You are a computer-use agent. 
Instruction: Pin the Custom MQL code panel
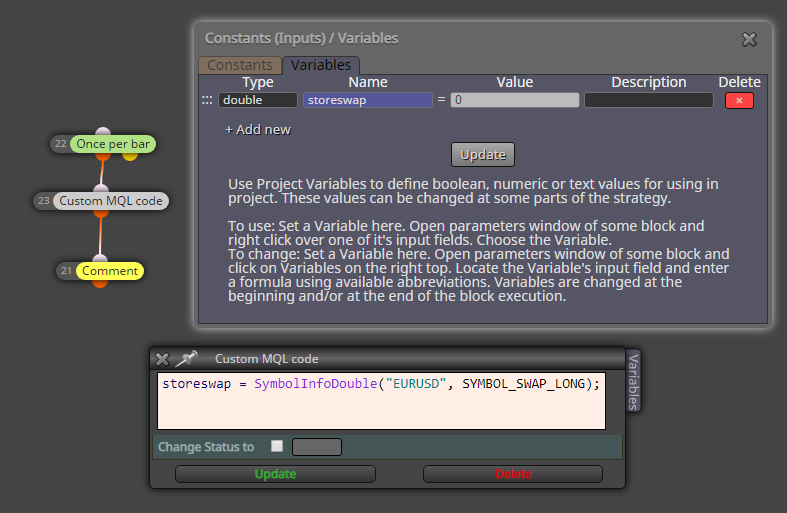(x=187, y=358)
